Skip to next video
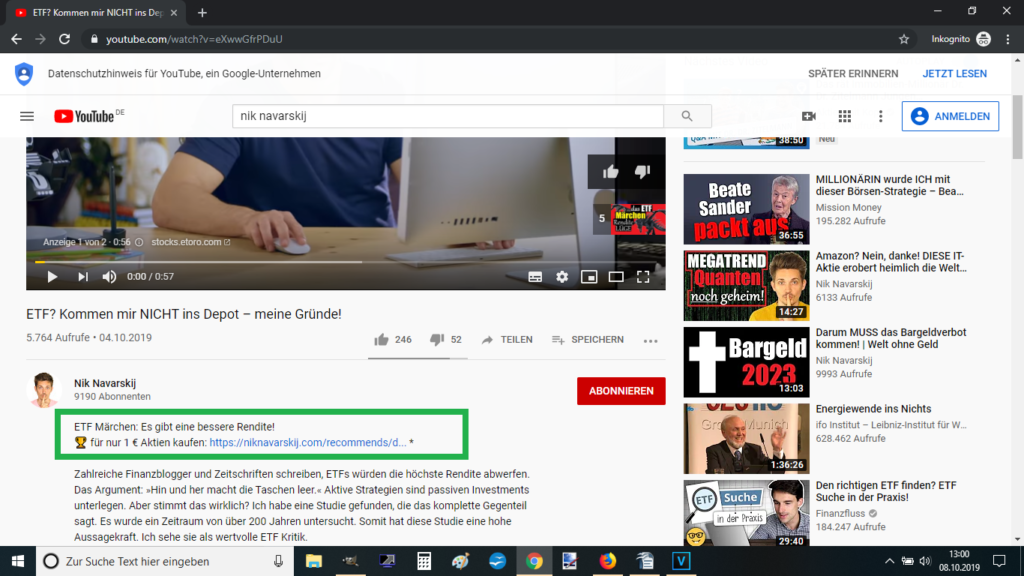Image resolution: width=1024 pixels, height=576 pixels. (x=82, y=277)
